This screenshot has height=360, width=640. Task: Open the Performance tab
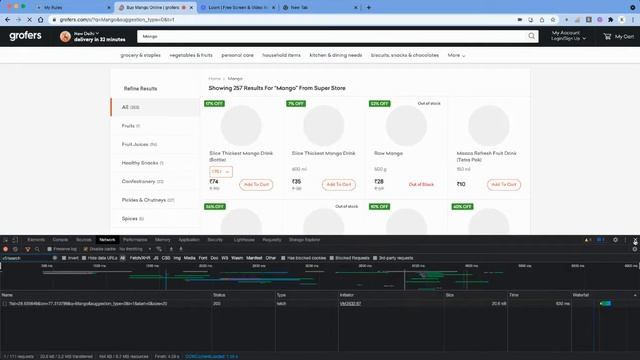pos(135,240)
